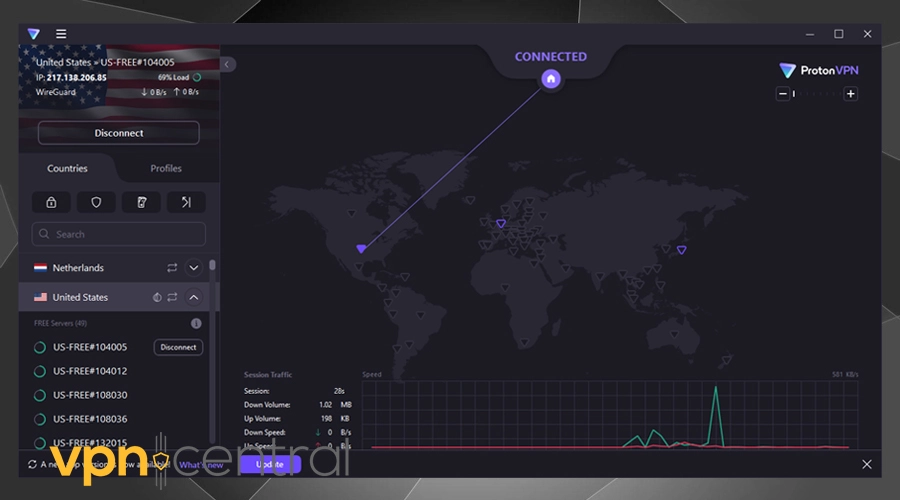
Task: Disconnect from US-FREE#104005 in the list
Action: pos(178,347)
